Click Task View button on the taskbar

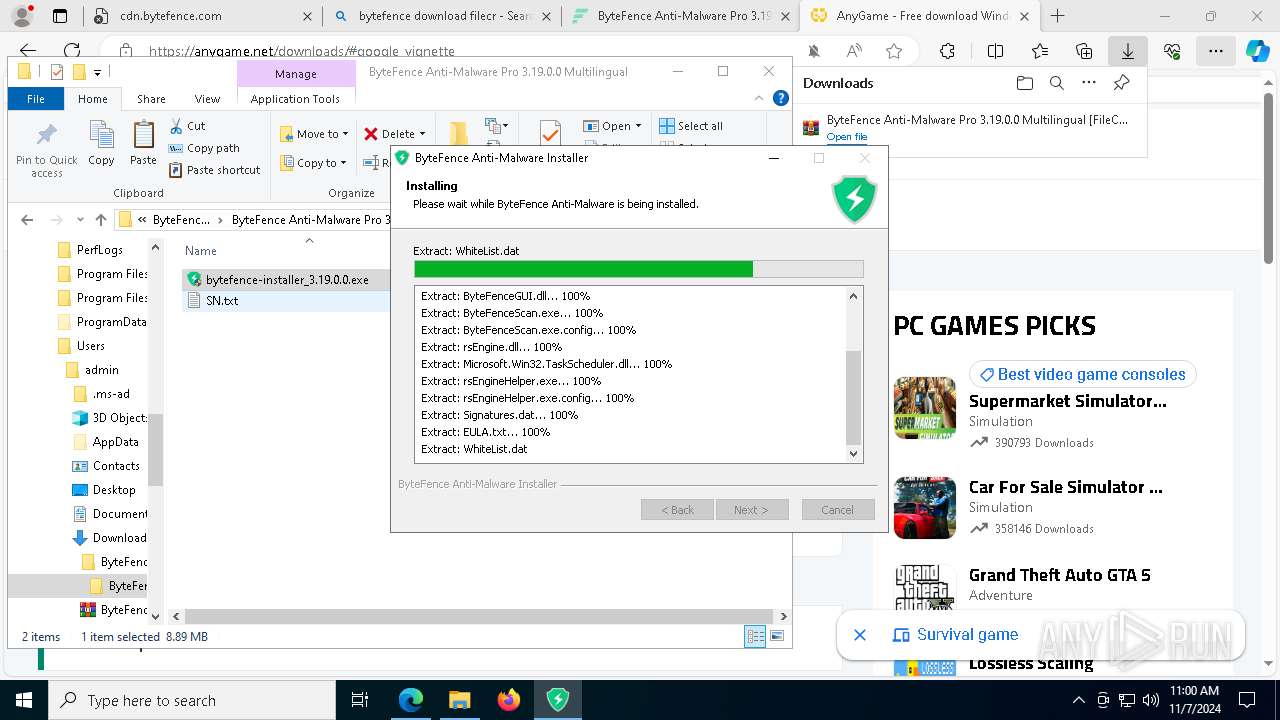(x=360, y=700)
